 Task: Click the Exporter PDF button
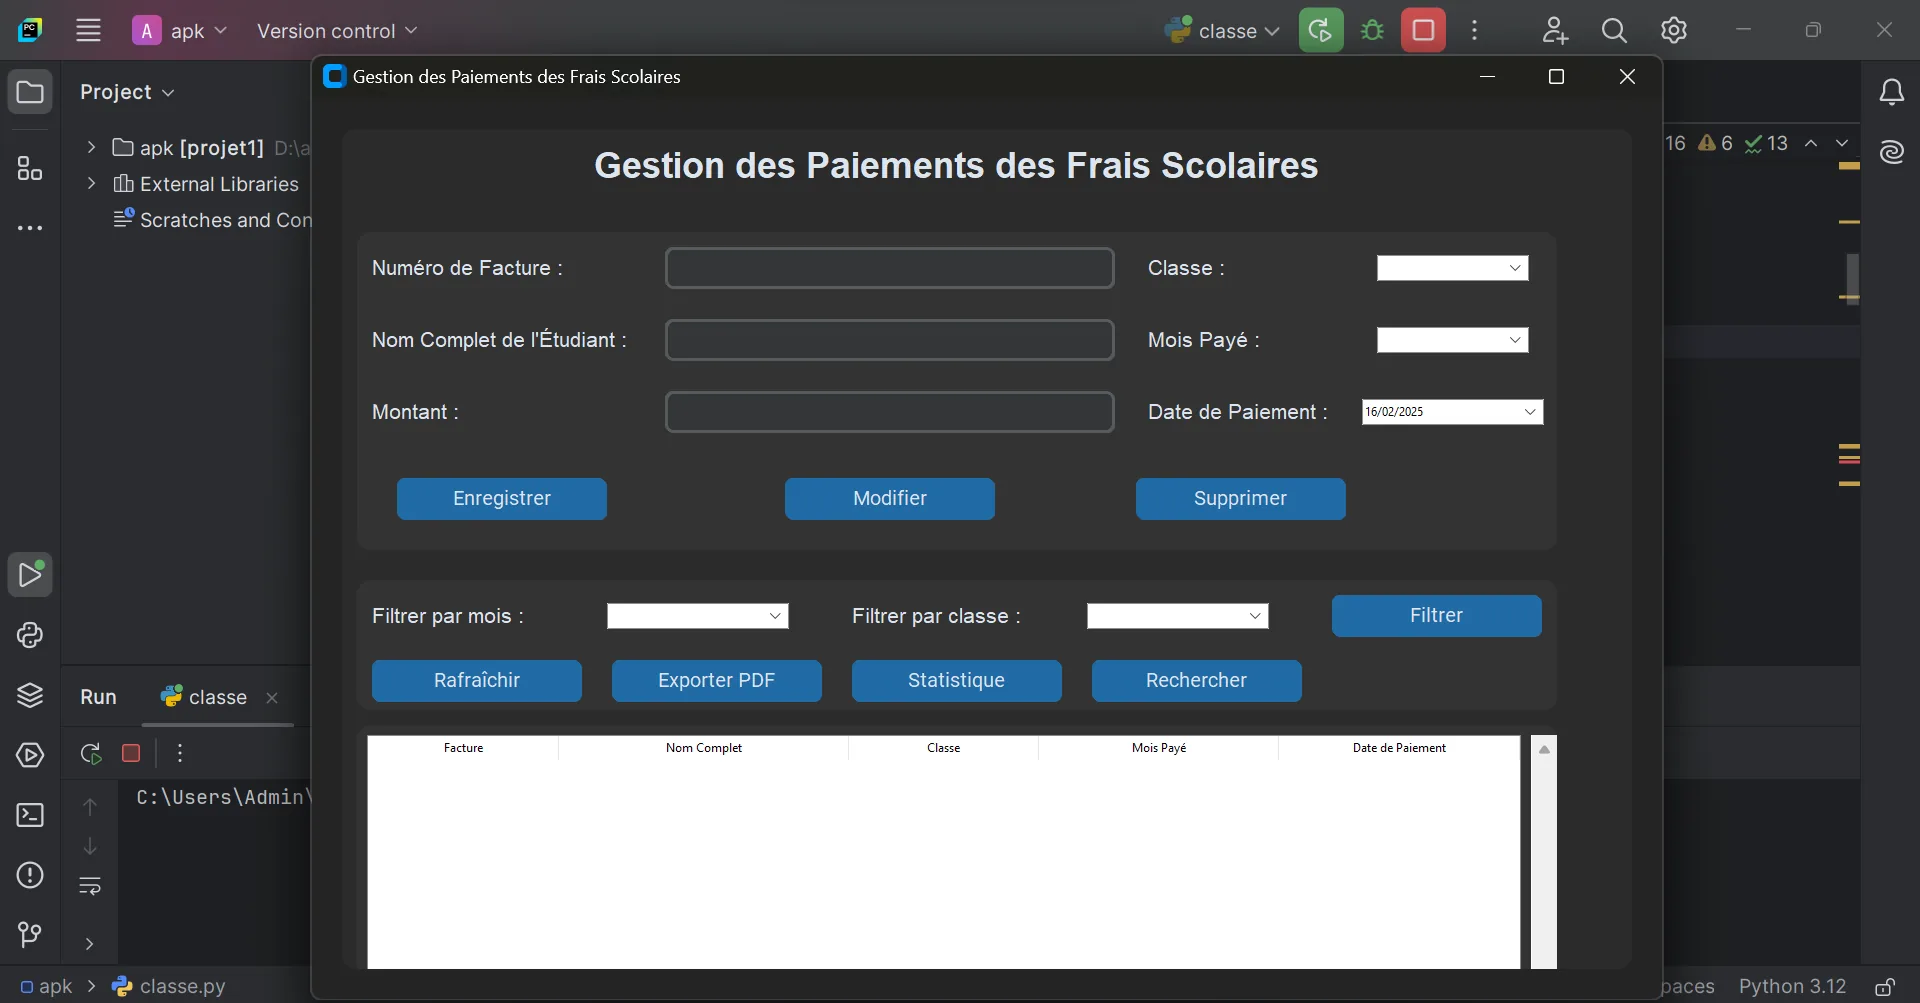[x=717, y=680]
